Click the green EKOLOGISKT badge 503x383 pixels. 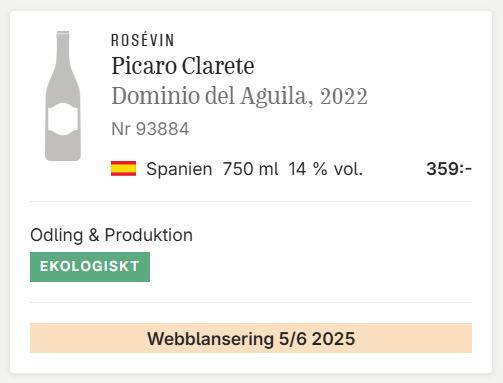coord(90,267)
